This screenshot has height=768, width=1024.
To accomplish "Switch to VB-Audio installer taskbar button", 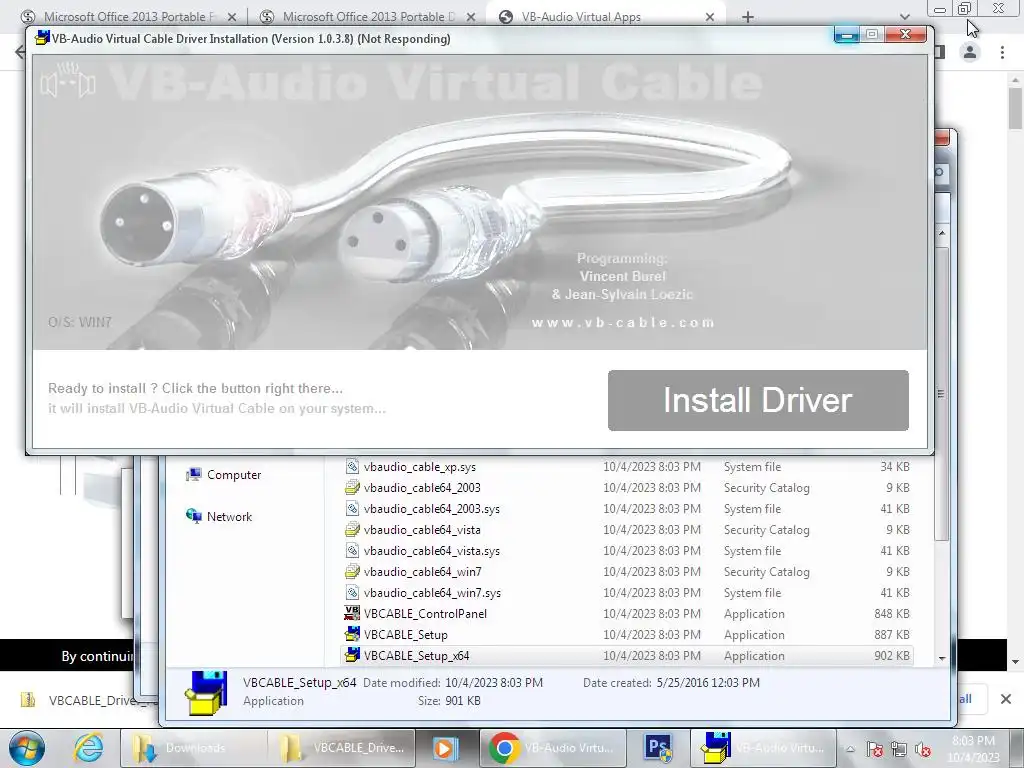I will (763, 748).
